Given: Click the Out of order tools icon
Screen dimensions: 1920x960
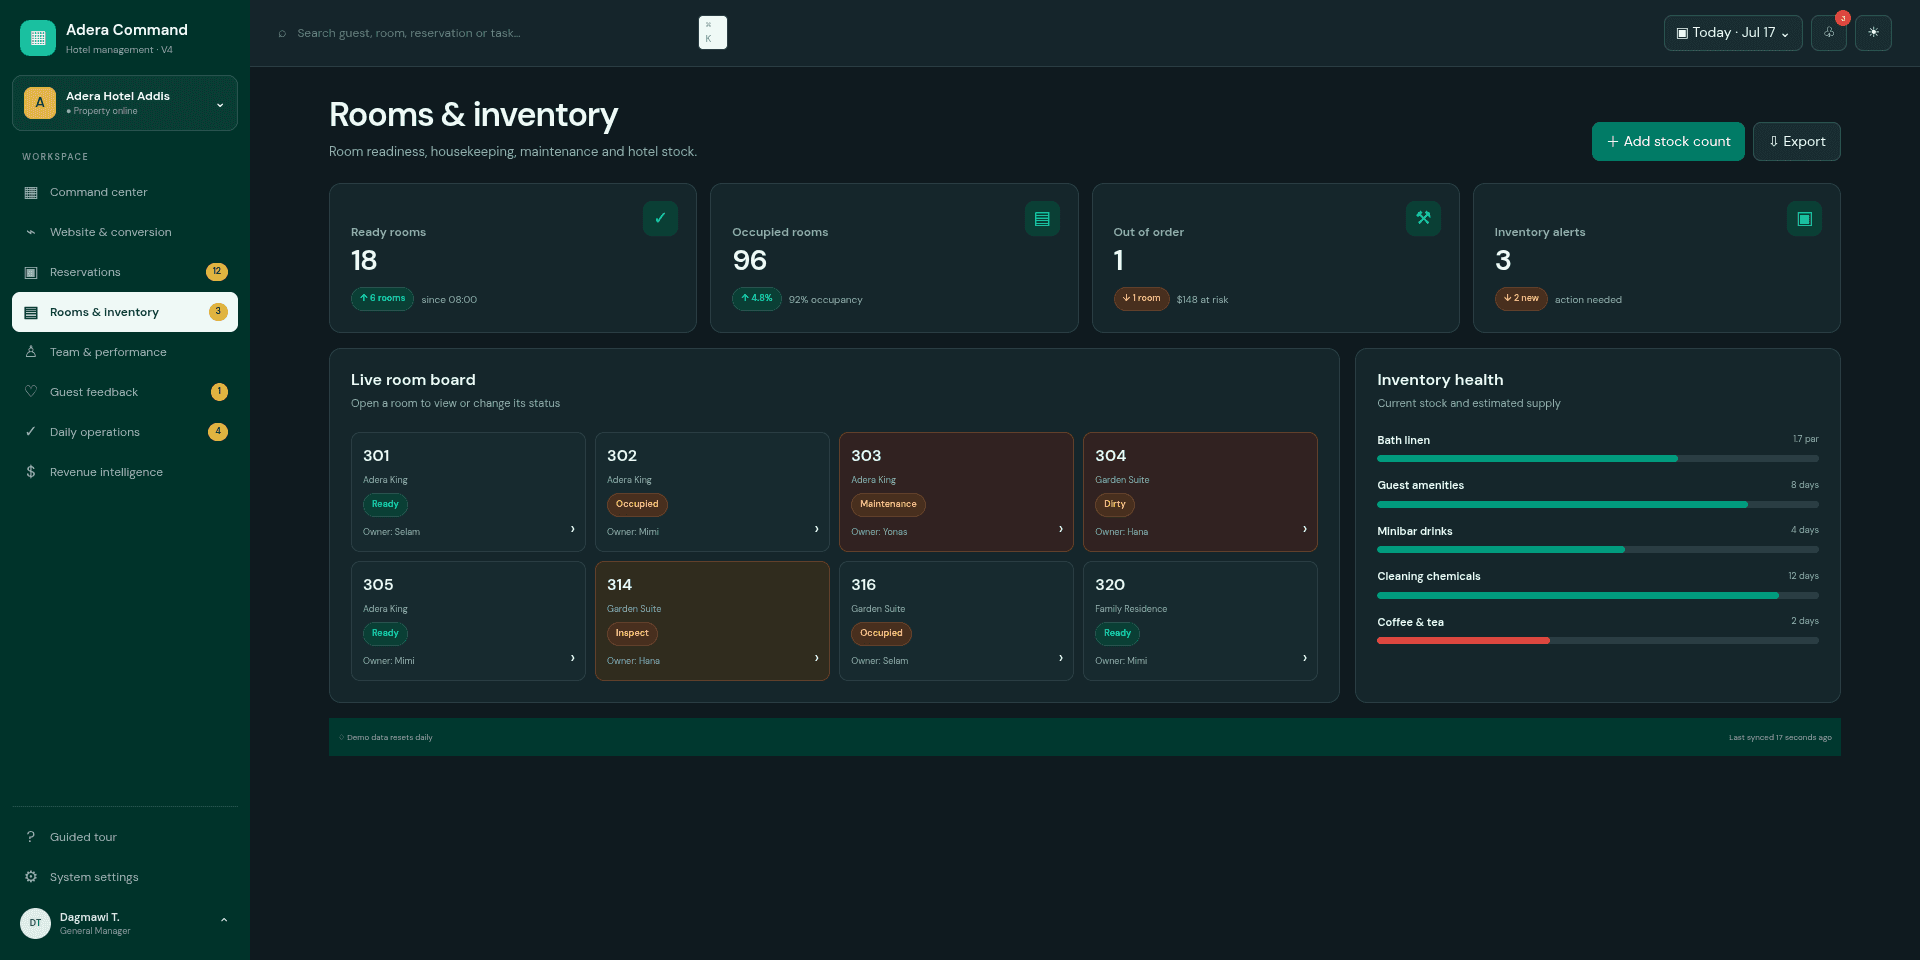Looking at the screenshot, I should pyautogui.click(x=1423, y=218).
